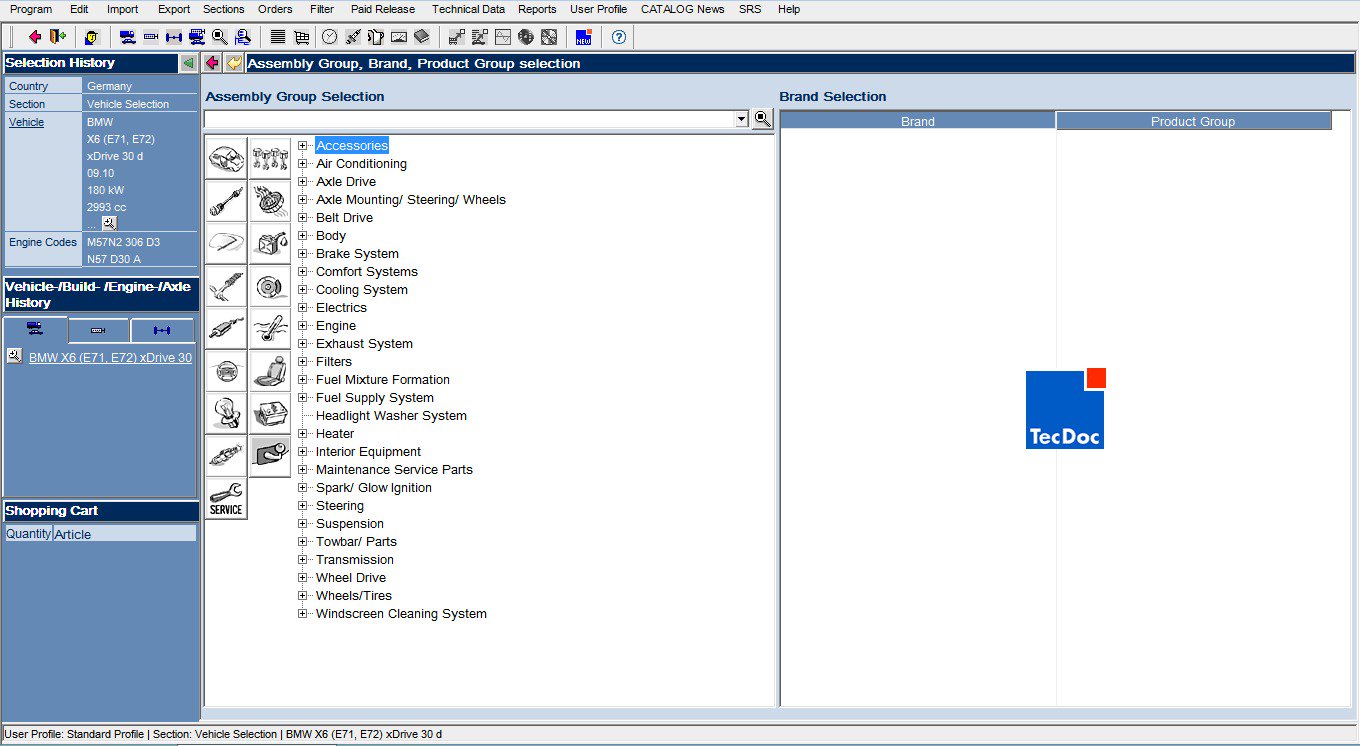This screenshot has height=746, width=1360.
Task: Select the steering wheel assembly group icon
Action: [225, 370]
